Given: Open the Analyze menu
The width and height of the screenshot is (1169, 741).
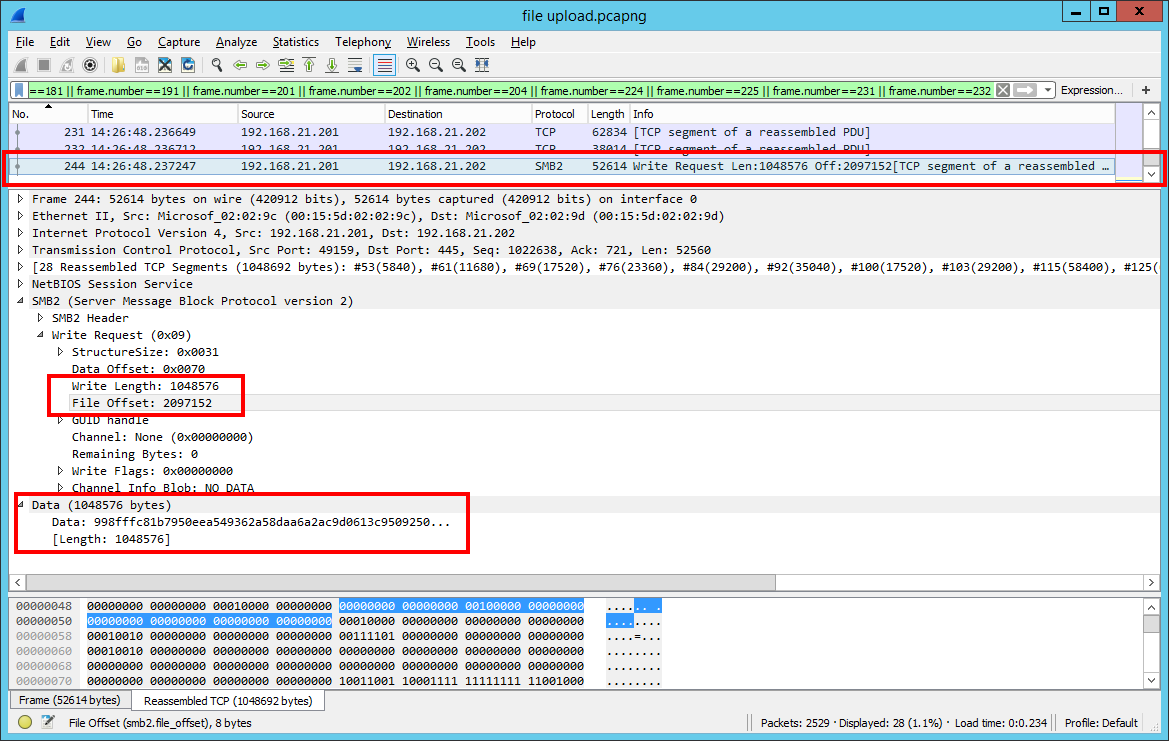Looking at the screenshot, I should point(236,42).
